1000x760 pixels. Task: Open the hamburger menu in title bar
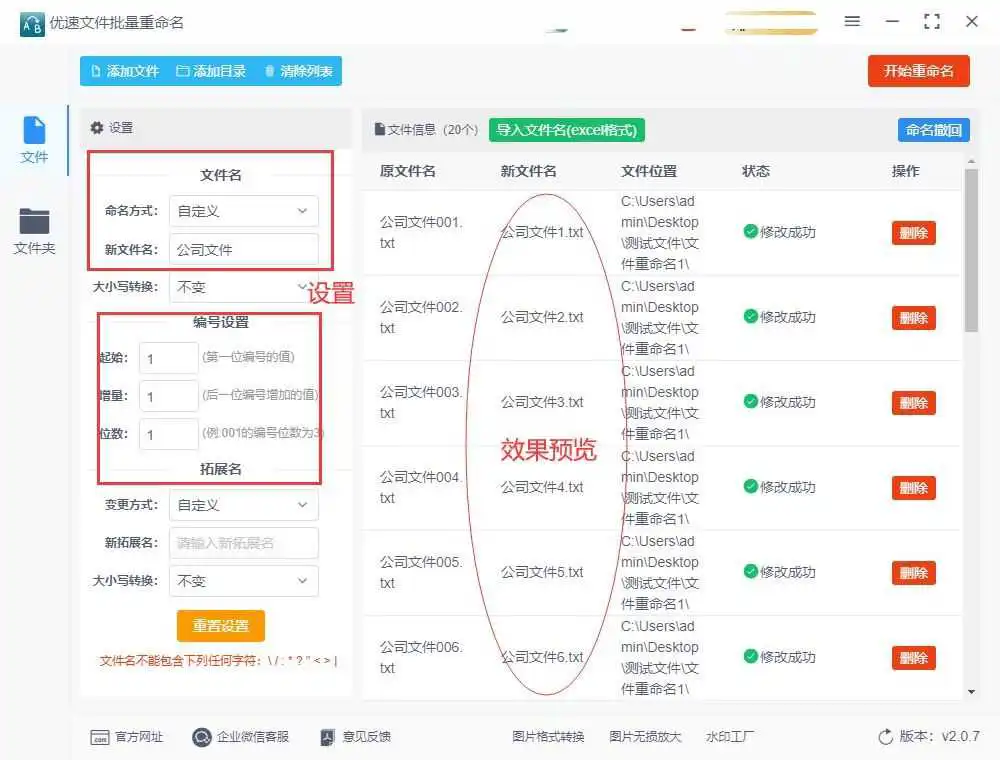click(x=852, y=21)
